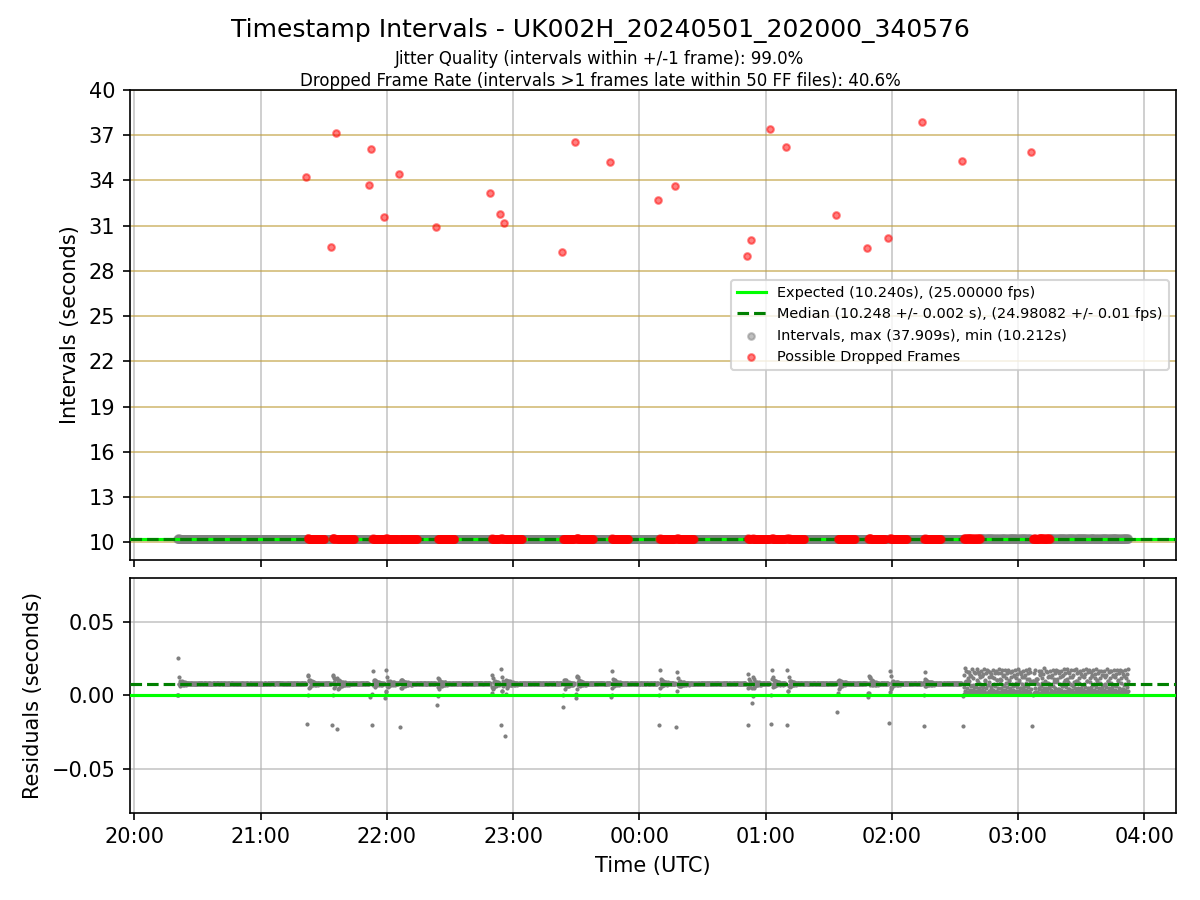Image resolution: width=1200 pixels, height=900 pixels.
Task: Click the highest grey residual dot near 0.025
Action: coord(178,658)
